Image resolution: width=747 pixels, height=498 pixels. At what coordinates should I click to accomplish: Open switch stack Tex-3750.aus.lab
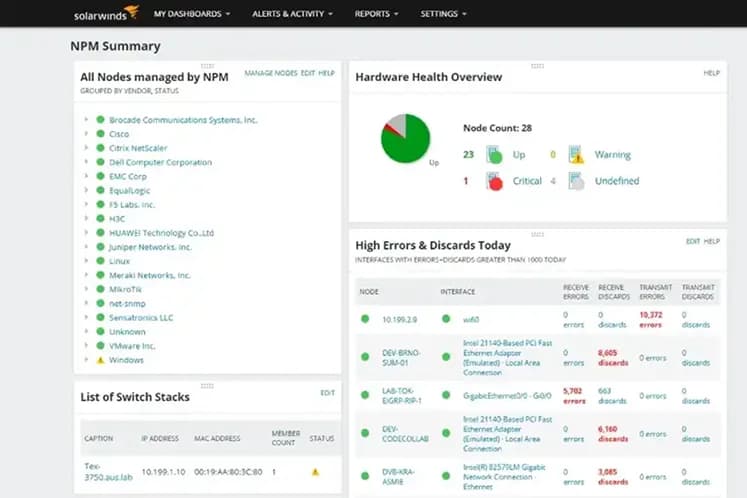click(108, 471)
